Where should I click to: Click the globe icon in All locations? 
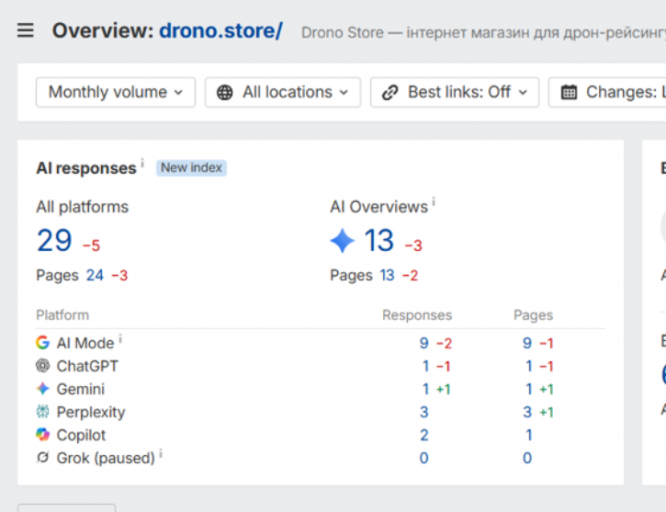coord(225,92)
